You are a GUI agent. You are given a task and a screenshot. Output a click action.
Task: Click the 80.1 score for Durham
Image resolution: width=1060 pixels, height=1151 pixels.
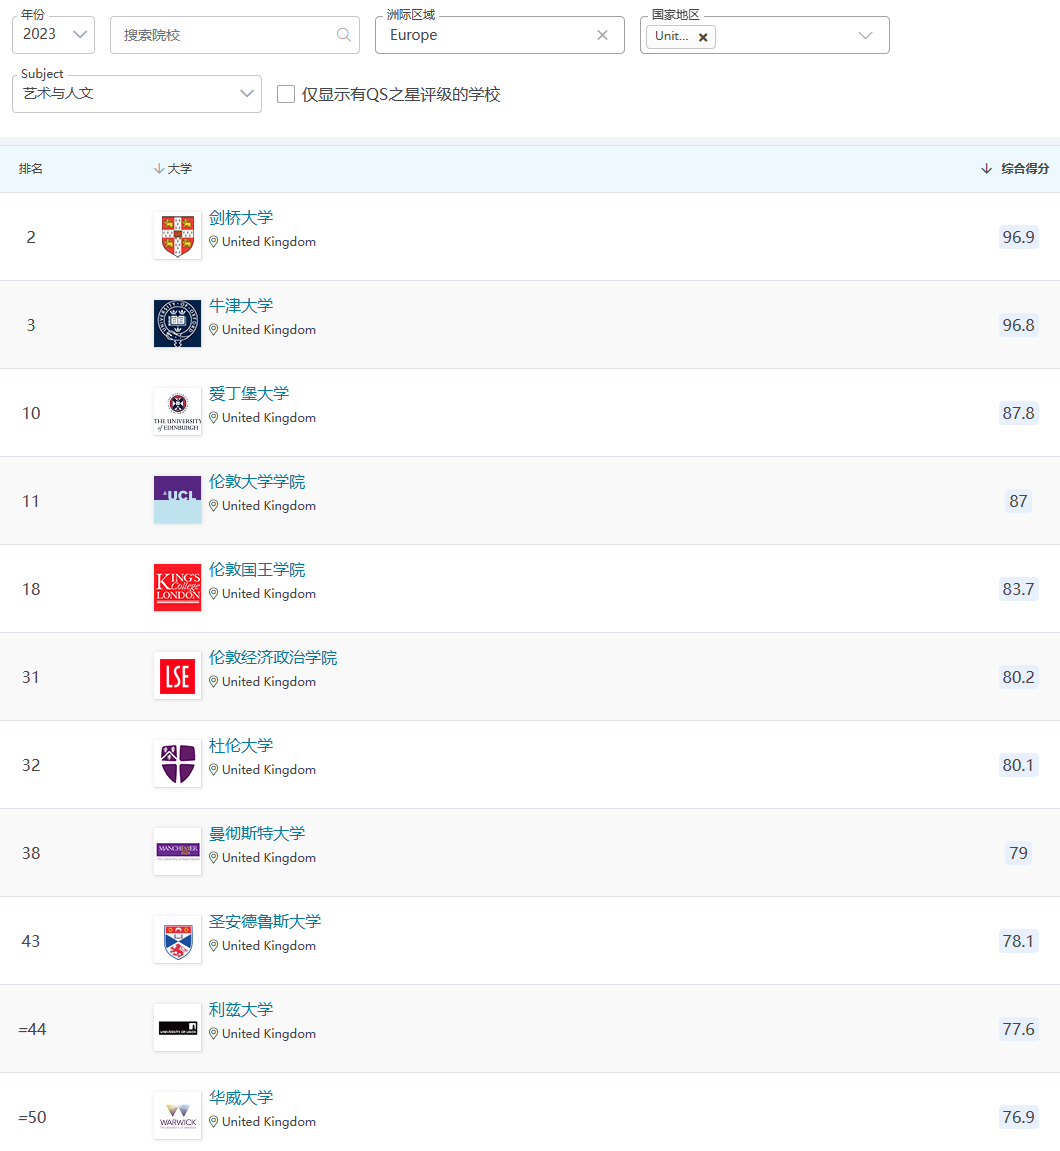[x=1018, y=765]
